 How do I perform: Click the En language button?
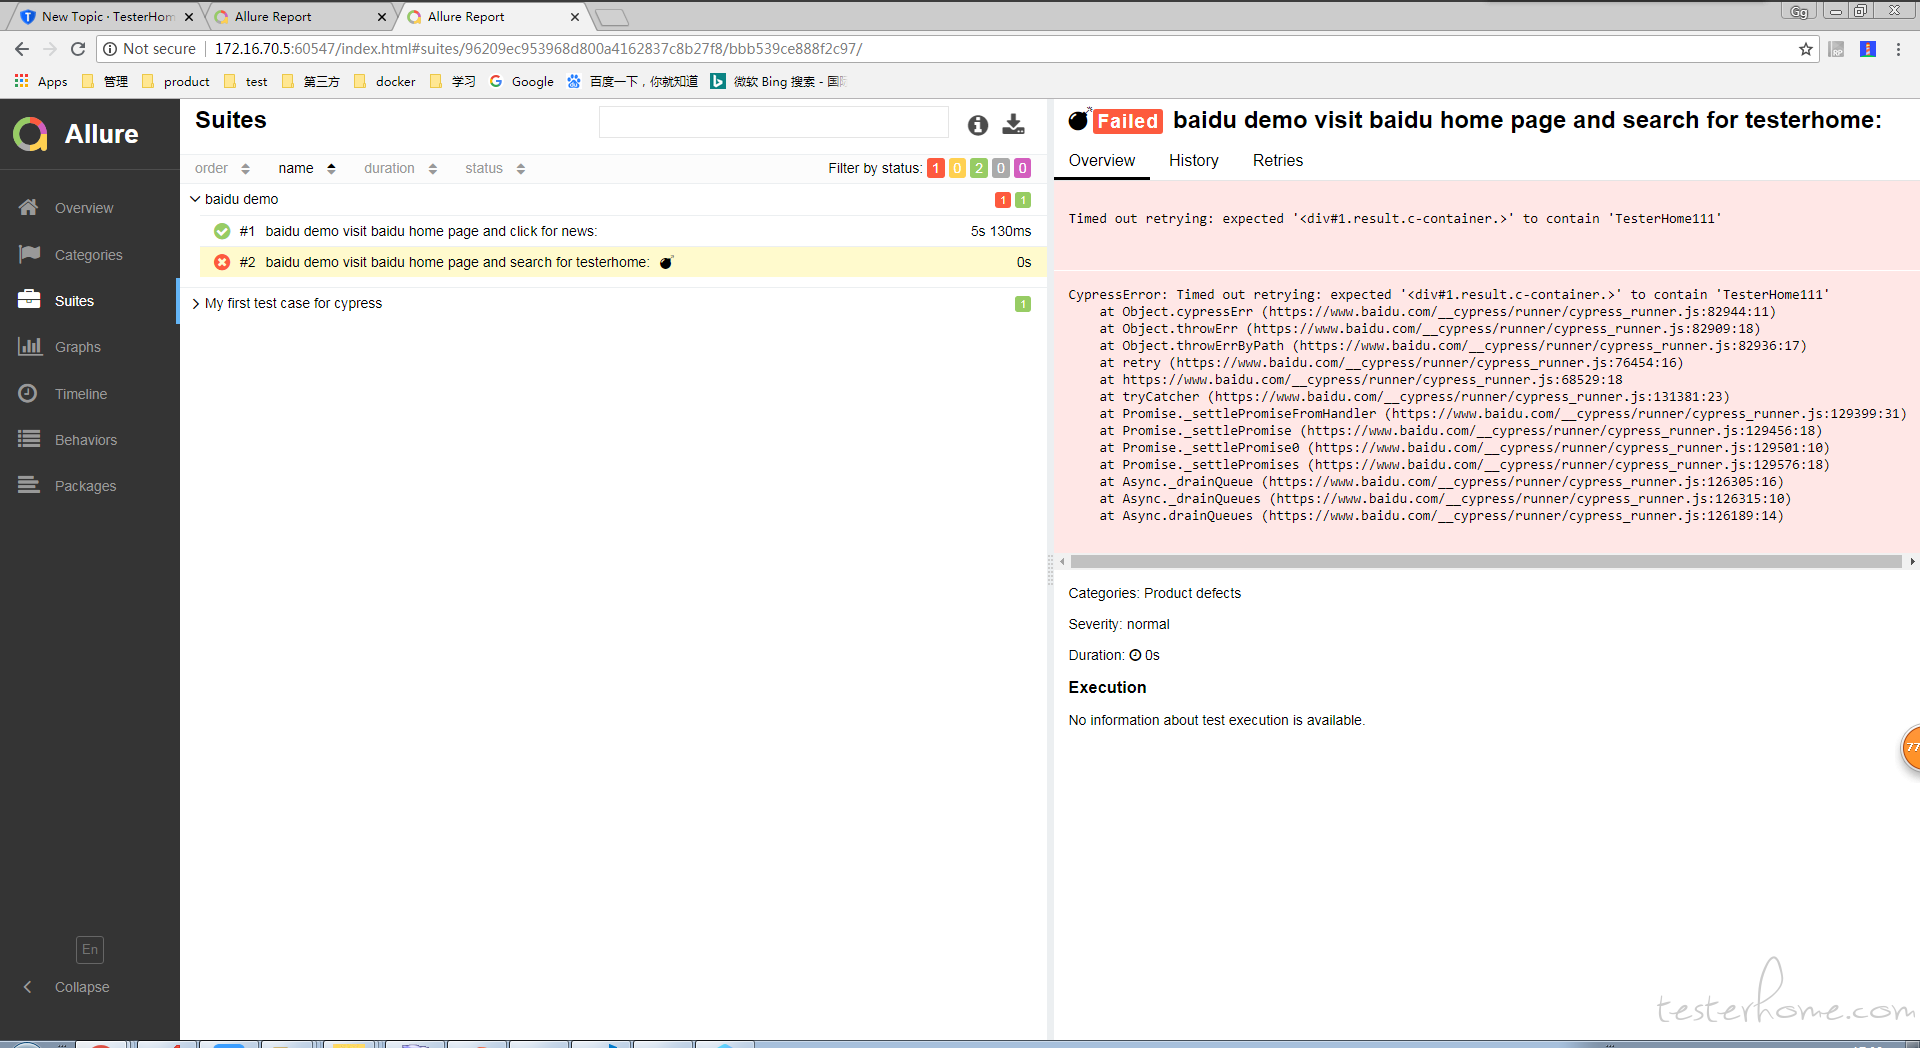pos(89,949)
